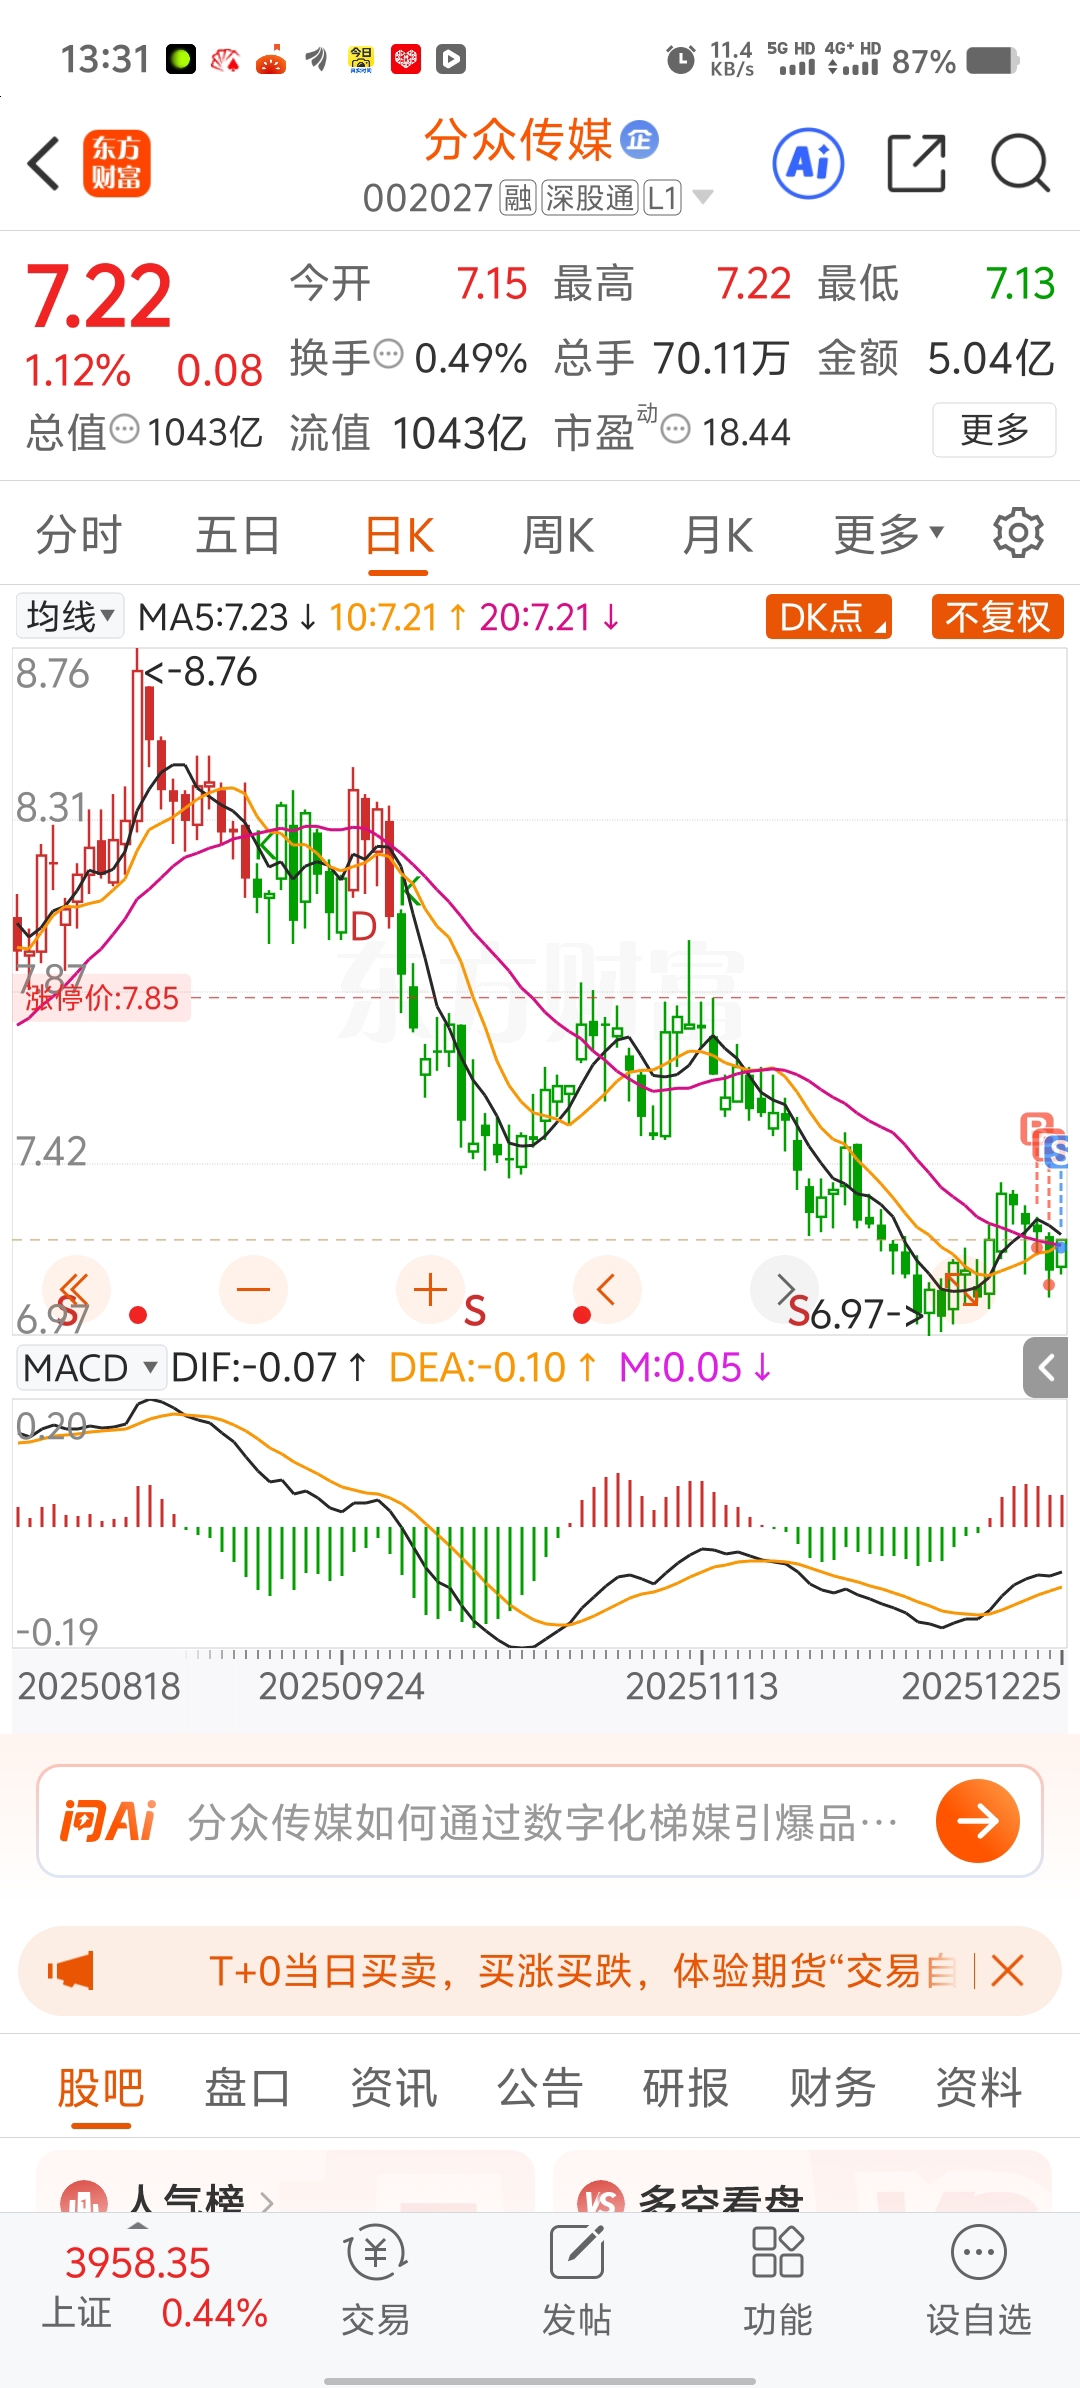The height and width of the screenshot is (2388, 1080).
Task: Tap the back arrow icon
Action: (x=44, y=163)
